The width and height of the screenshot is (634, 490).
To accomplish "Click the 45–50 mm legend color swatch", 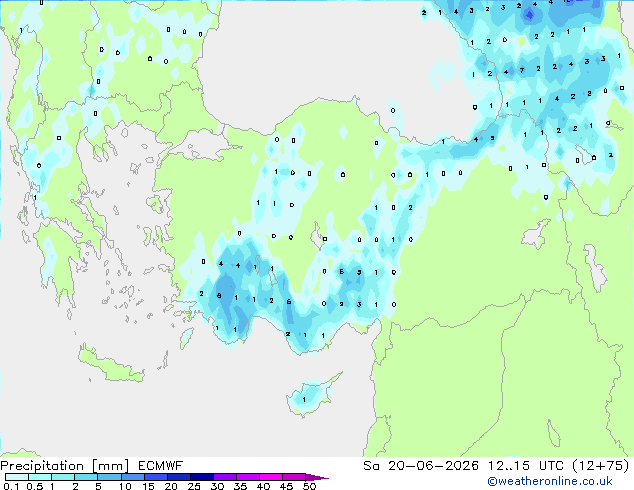I will tap(294, 477).
